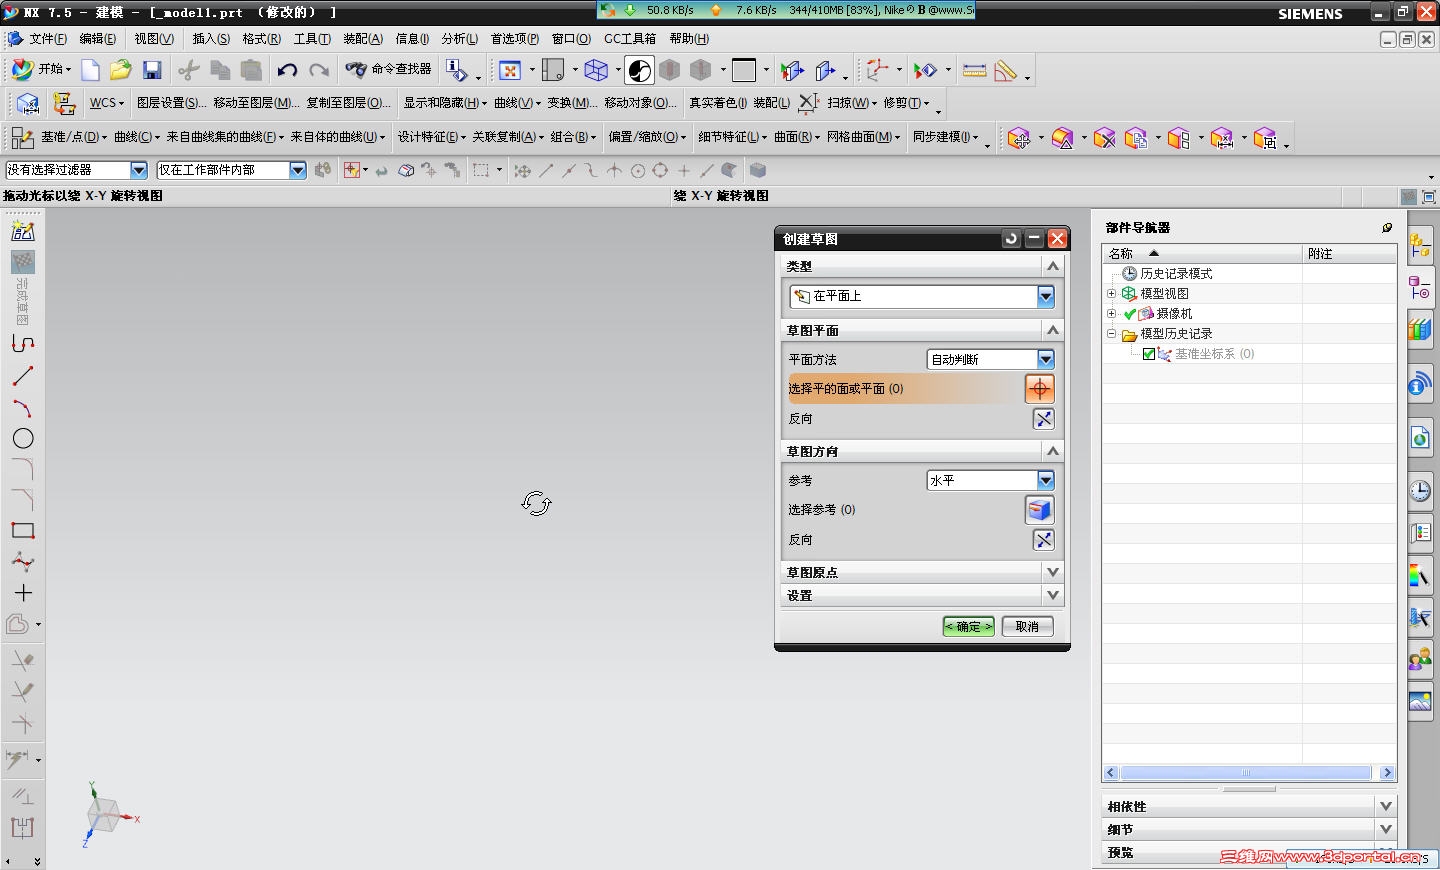The width and height of the screenshot is (1440, 870).
Task: Open 图层设置(S)... layer settings
Action: [x=172, y=103]
